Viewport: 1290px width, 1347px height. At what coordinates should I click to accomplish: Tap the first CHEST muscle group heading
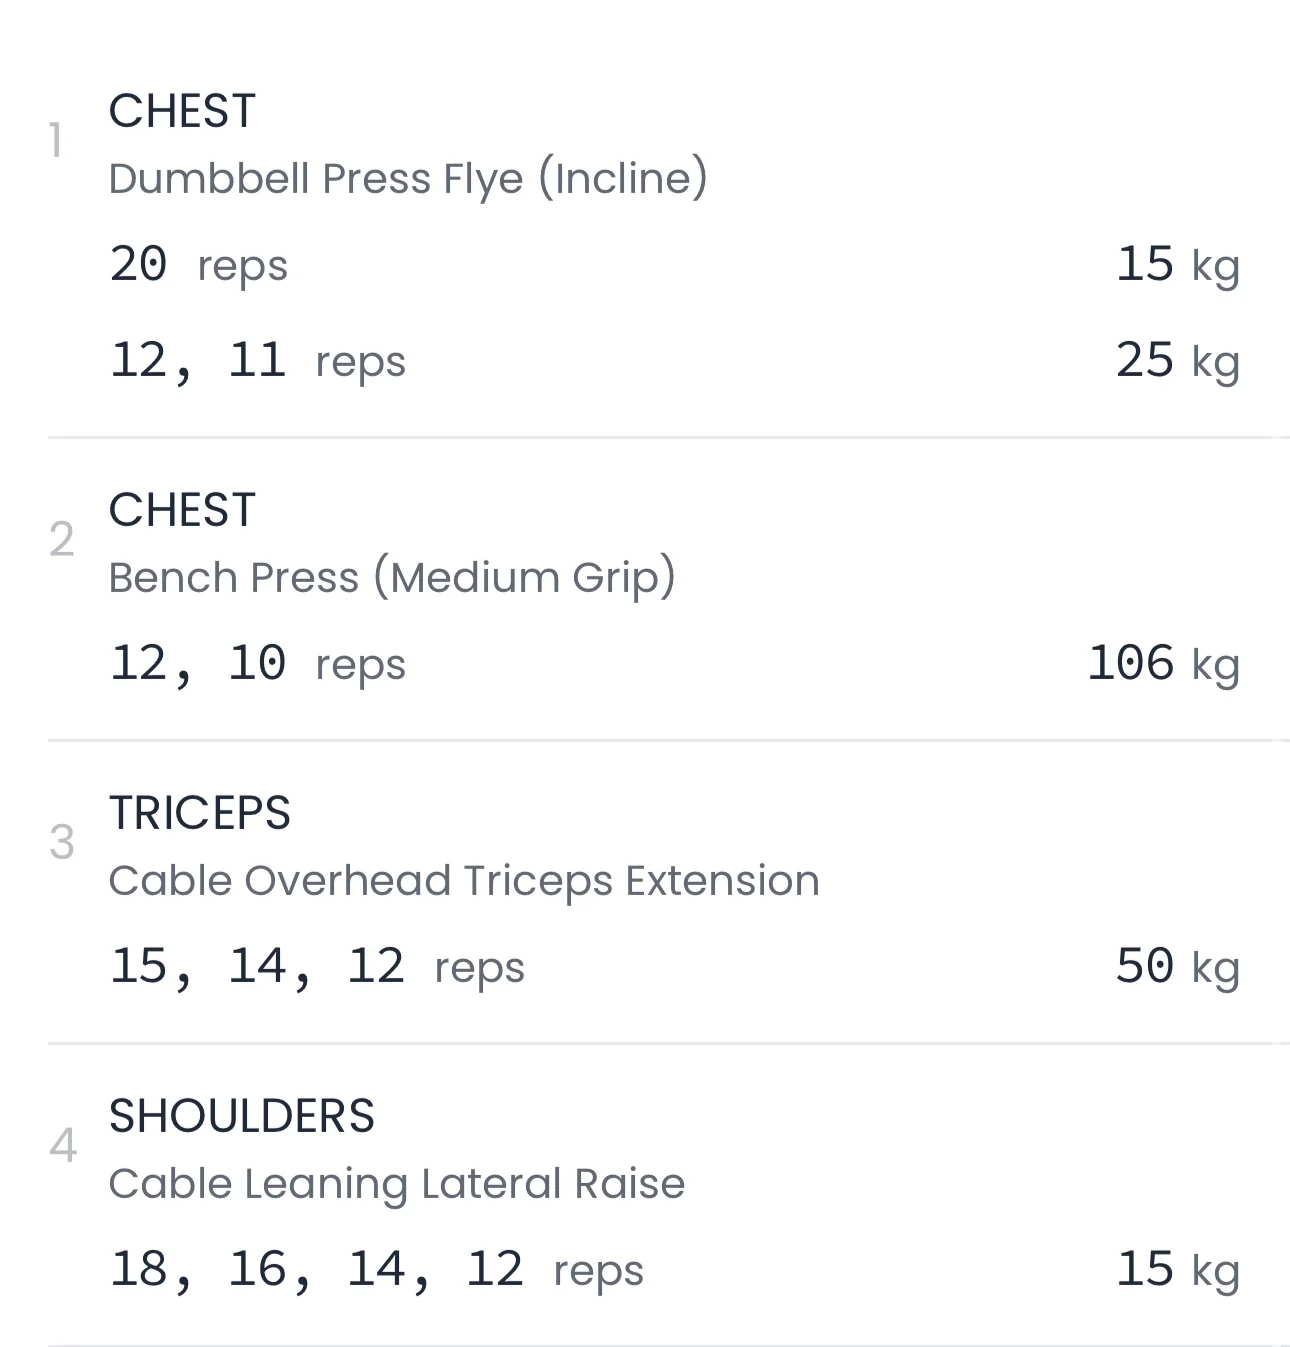pos(182,111)
